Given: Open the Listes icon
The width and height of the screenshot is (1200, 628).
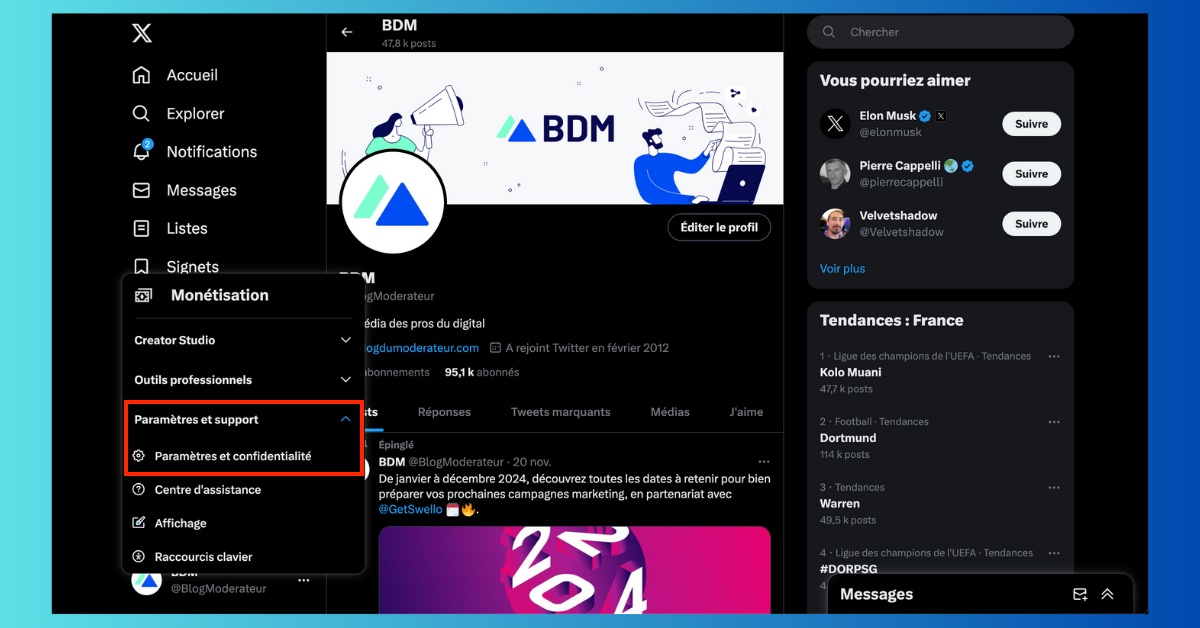Looking at the screenshot, I should point(142,228).
